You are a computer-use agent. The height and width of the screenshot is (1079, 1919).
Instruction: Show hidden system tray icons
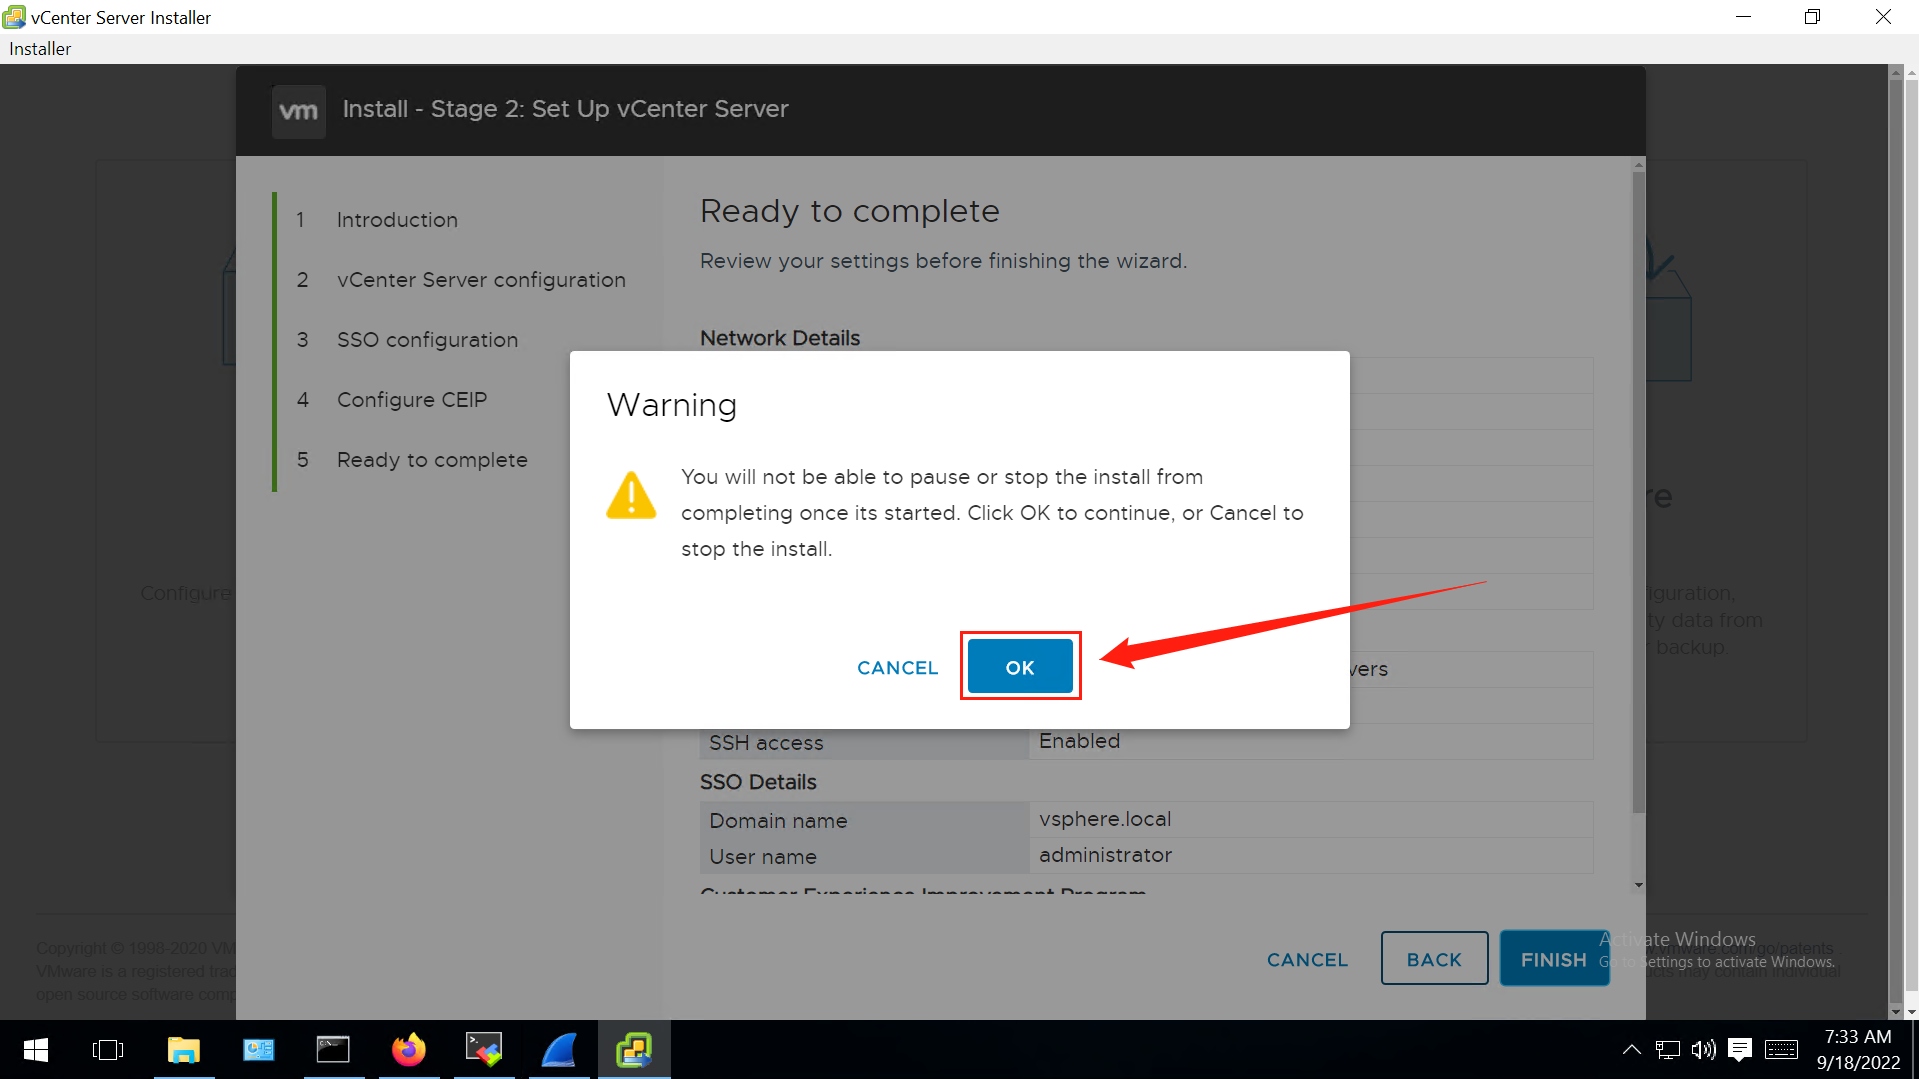(x=1631, y=1050)
